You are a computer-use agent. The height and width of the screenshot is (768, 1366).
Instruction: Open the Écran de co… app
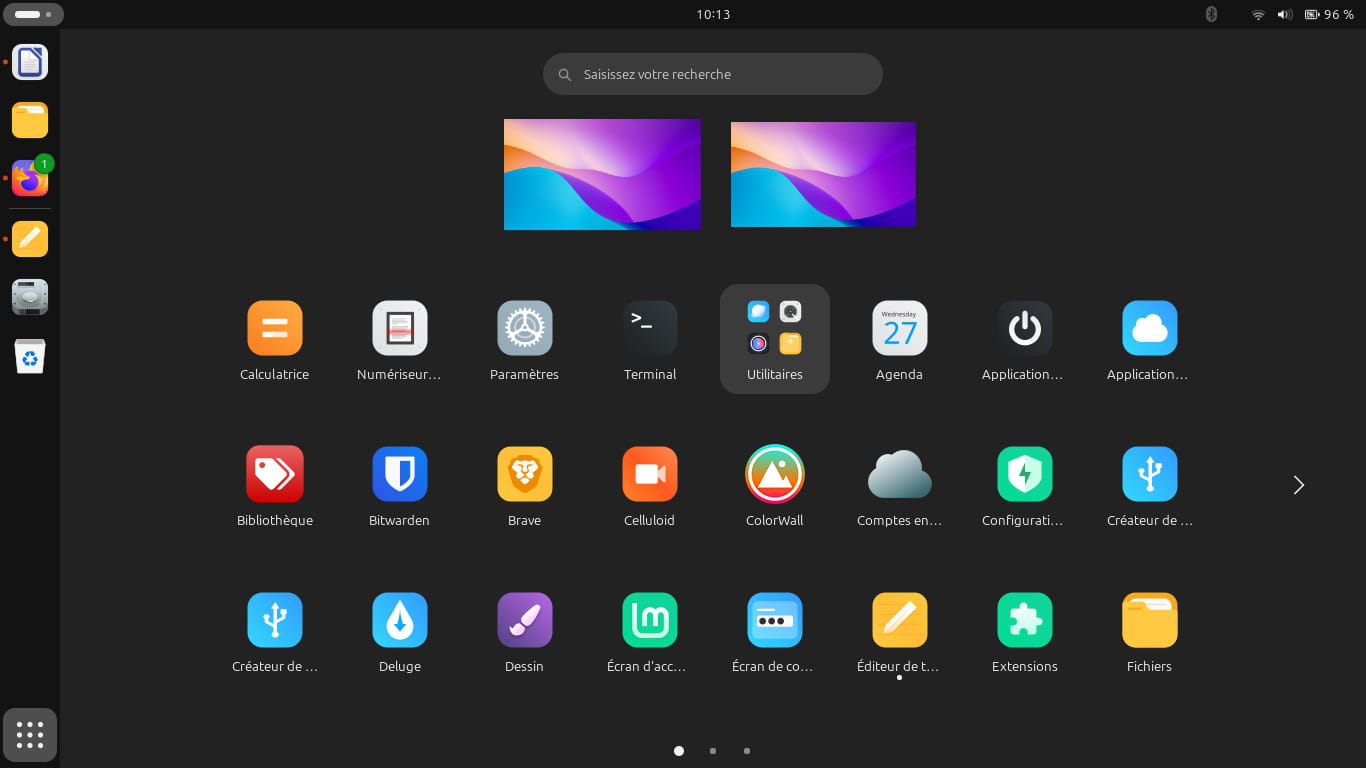[x=775, y=632]
